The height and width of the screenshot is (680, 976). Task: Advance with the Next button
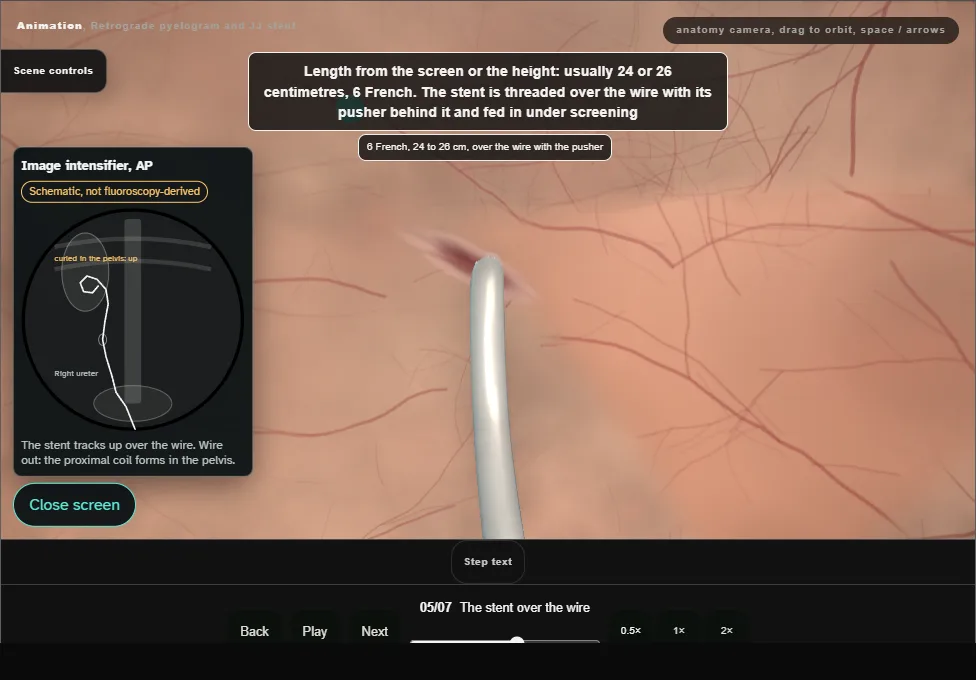click(x=375, y=631)
